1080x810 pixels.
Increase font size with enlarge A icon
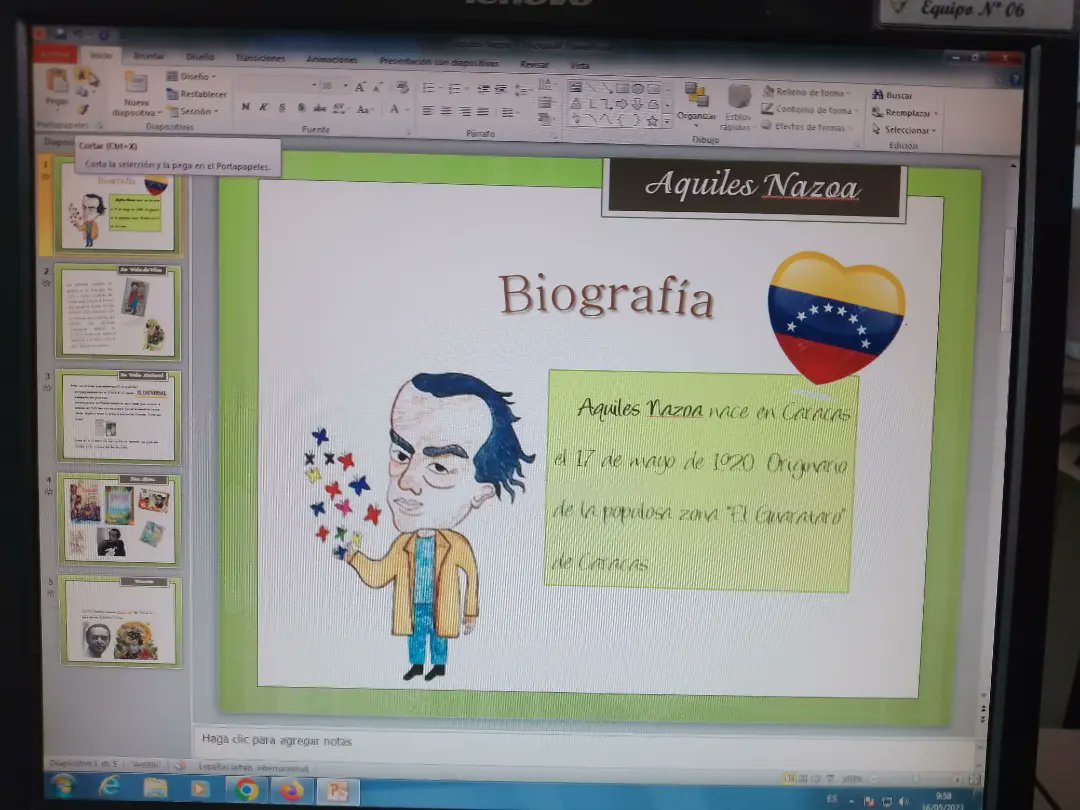360,87
